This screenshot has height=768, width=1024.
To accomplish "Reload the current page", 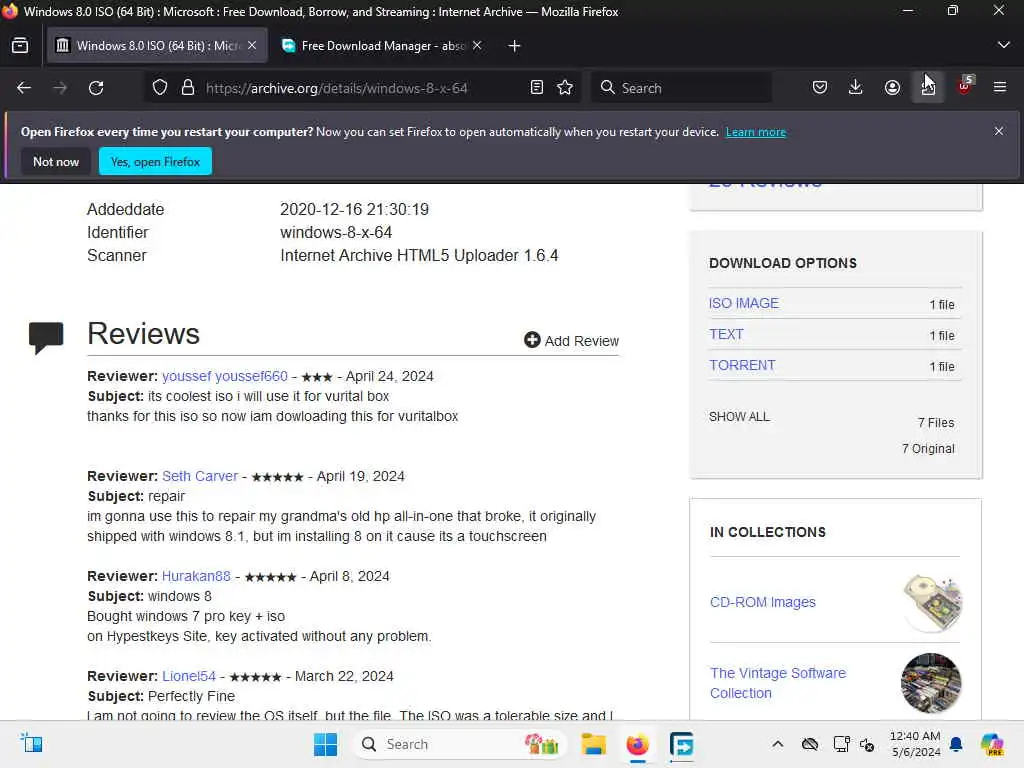I will pos(96,88).
